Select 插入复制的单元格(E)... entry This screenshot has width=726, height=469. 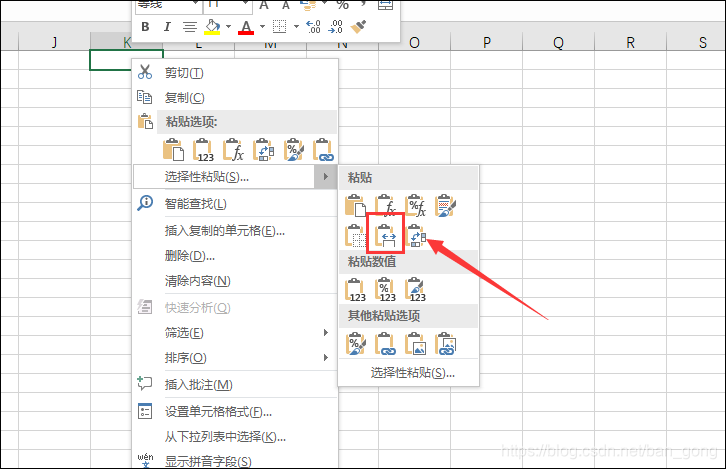[x=236, y=231]
